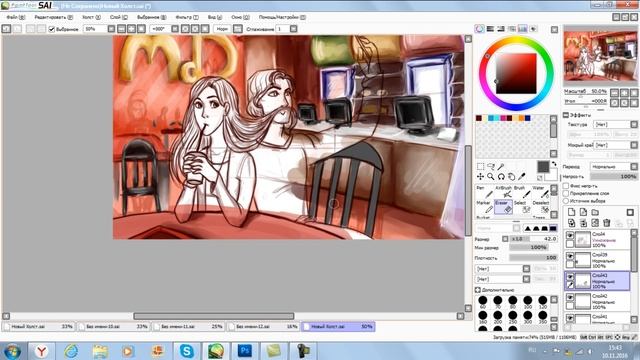The height and width of the screenshot is (360, 640).
Task: Enable the Источник выбора option
Action: click(566, 201)
